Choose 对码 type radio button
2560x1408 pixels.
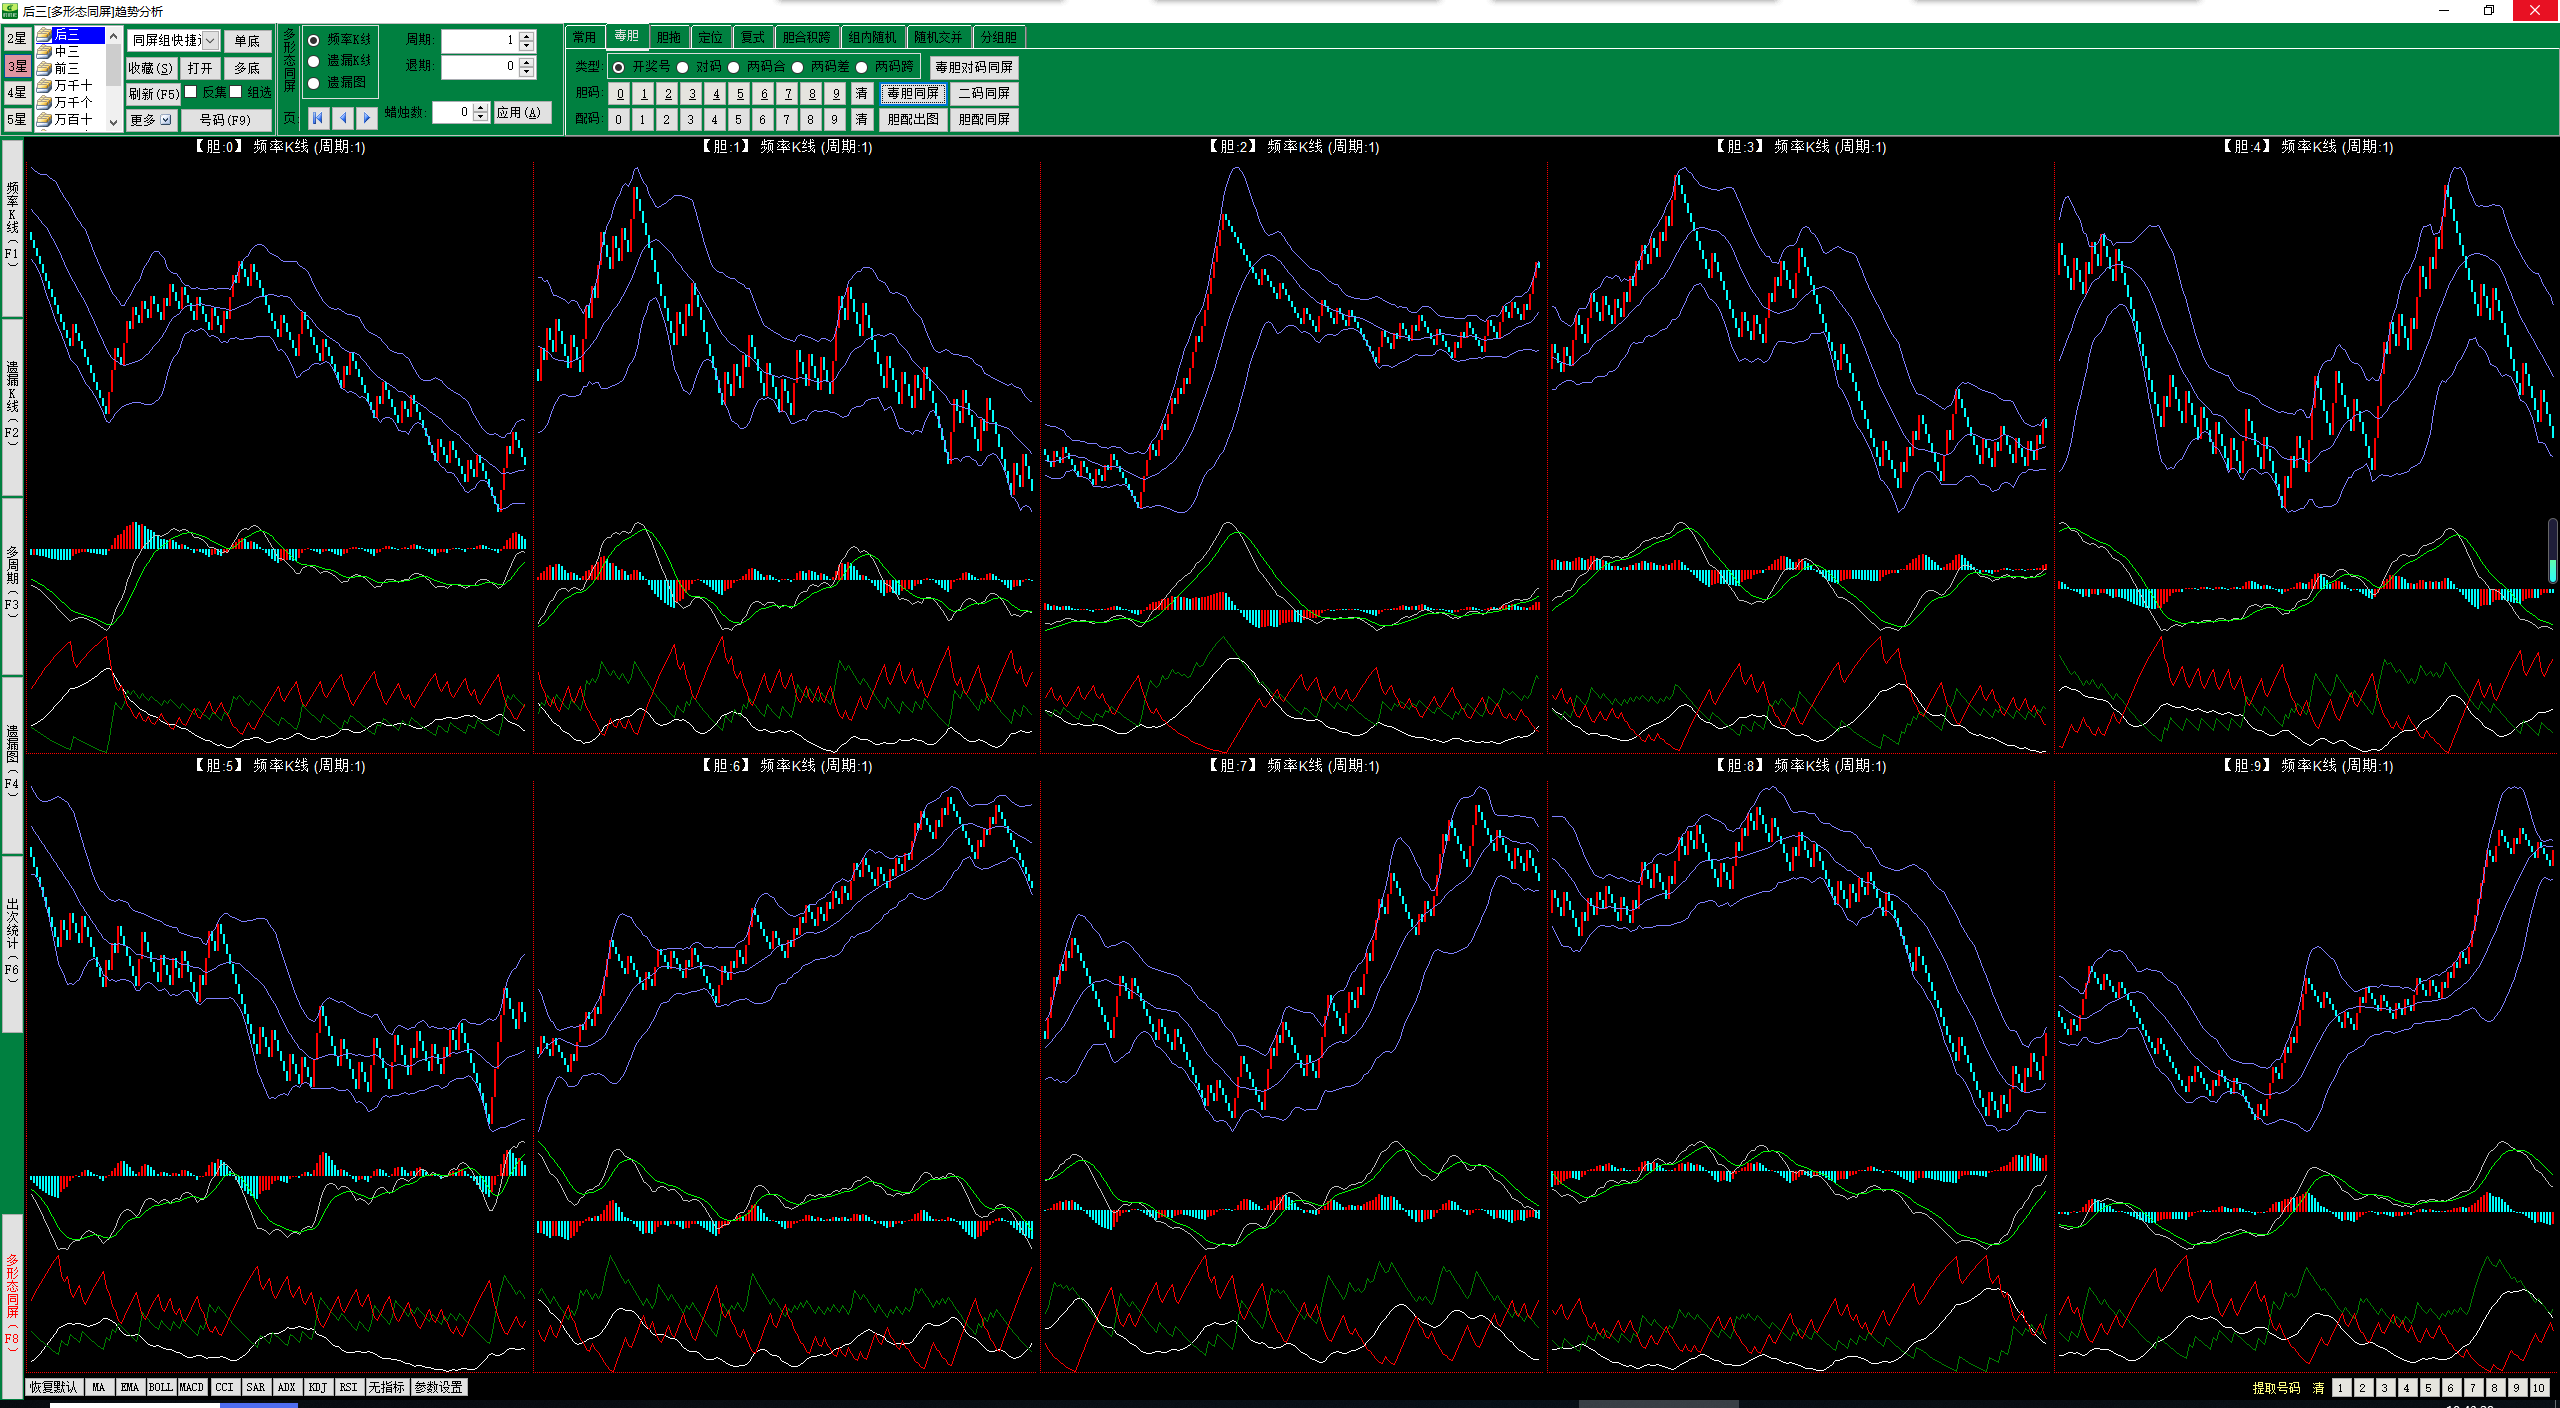coord(683,67)
